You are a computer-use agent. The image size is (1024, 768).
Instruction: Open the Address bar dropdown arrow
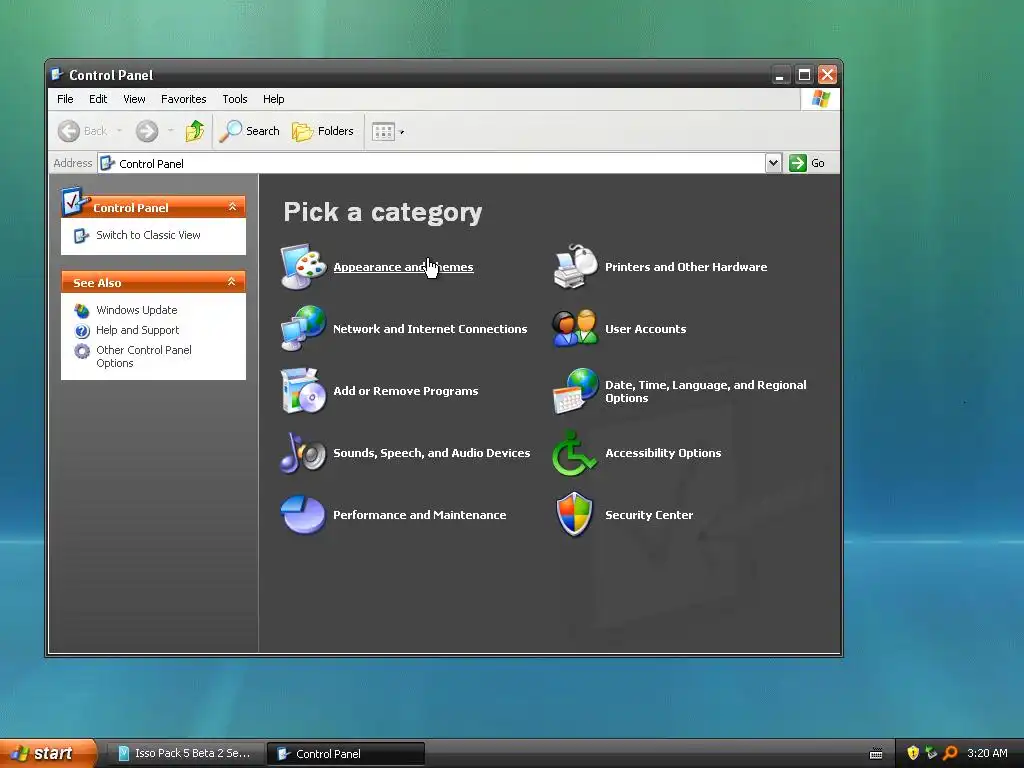point(773,163)
